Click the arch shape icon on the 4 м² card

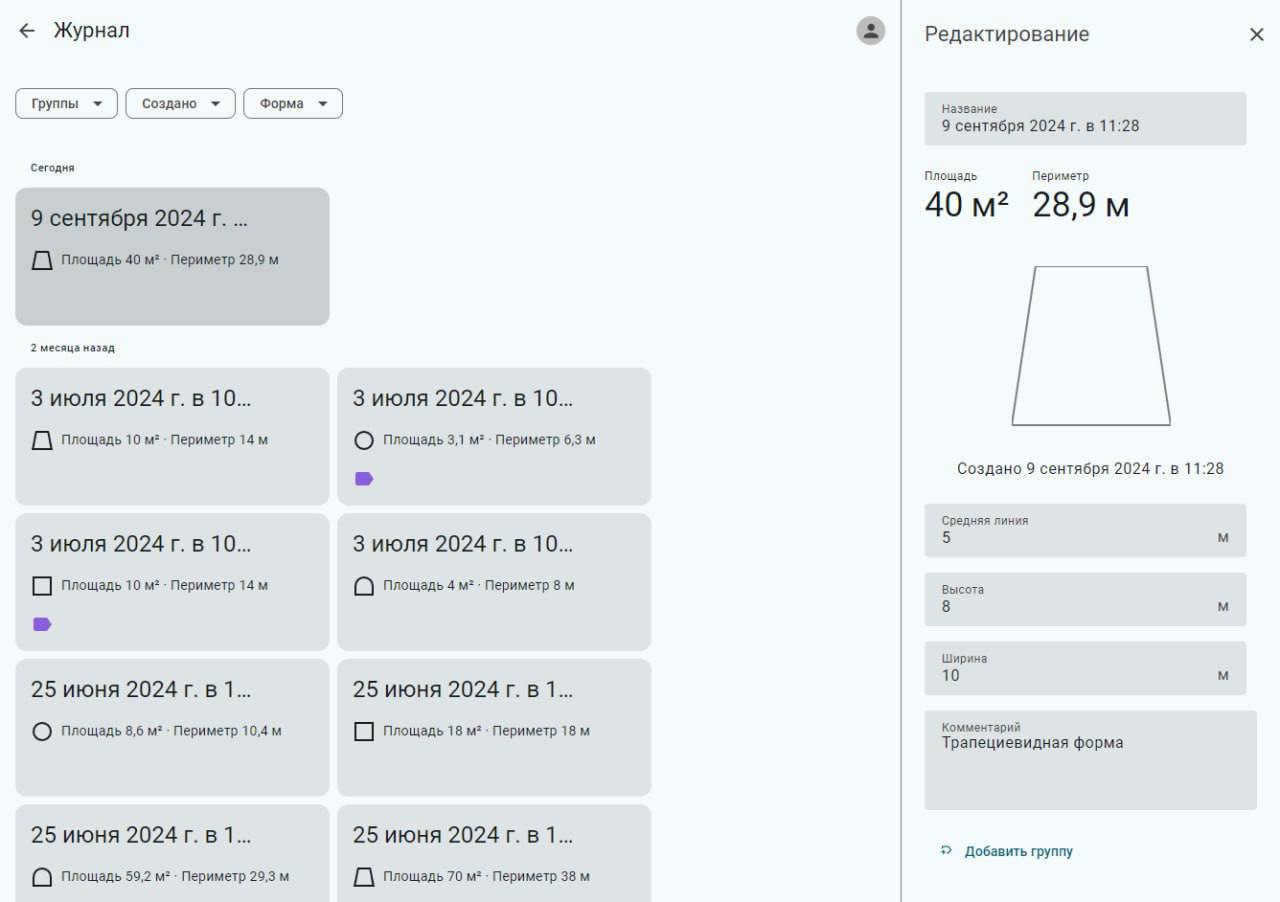pyautogui.click(x=364, y=586)
